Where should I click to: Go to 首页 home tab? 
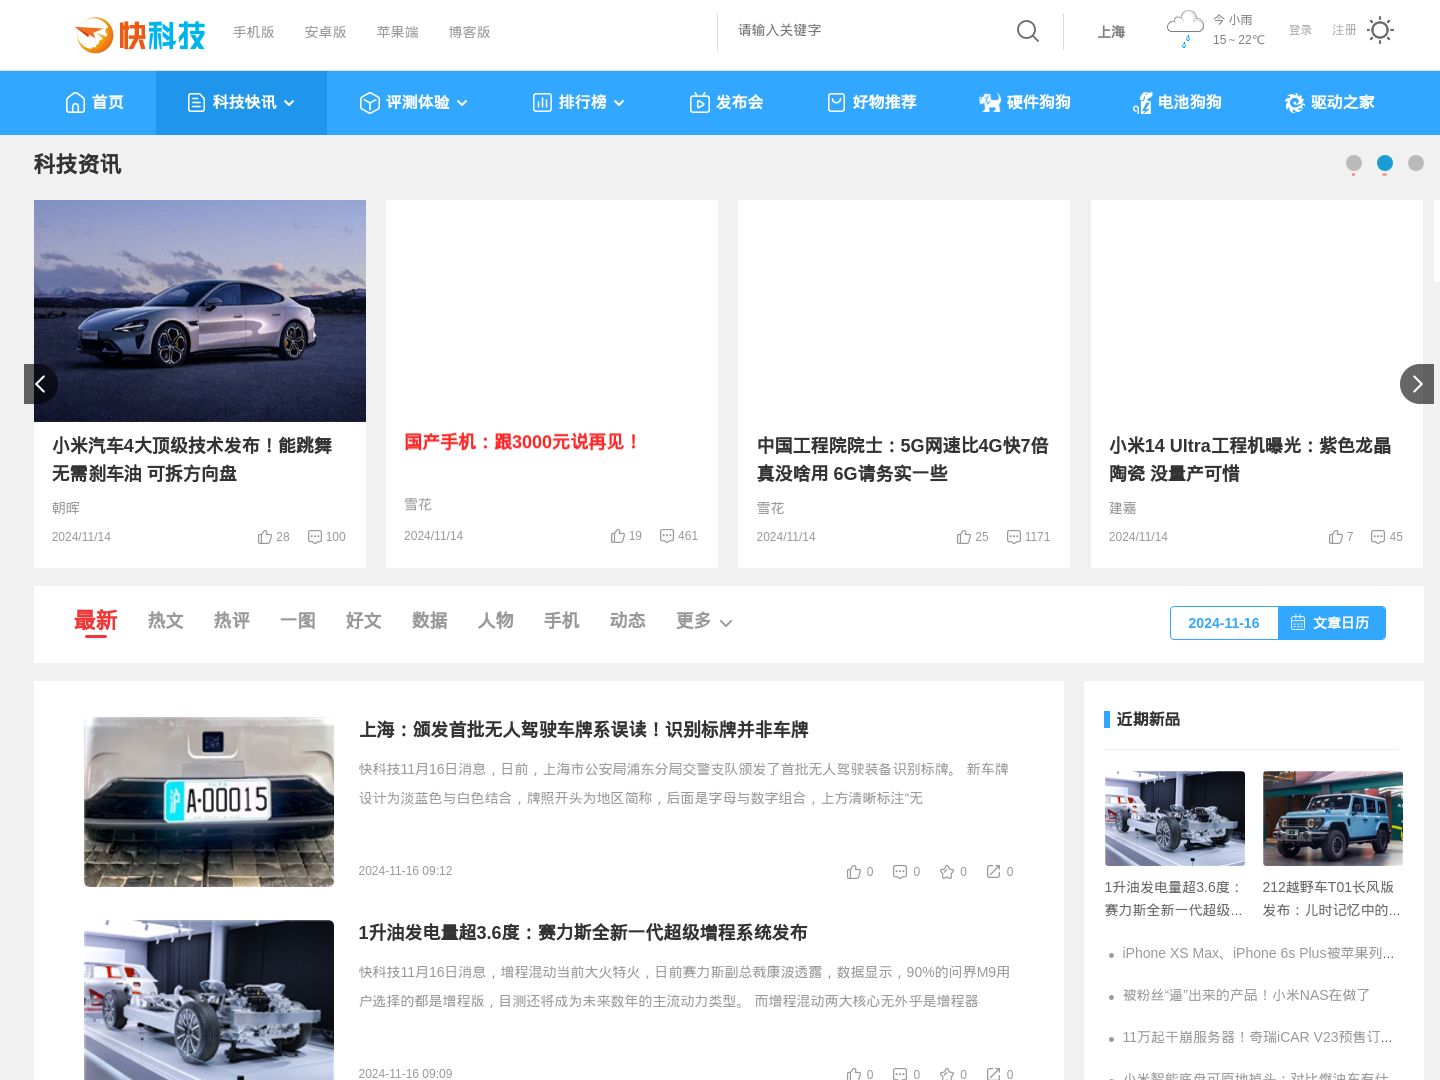(x=94, y=102)
